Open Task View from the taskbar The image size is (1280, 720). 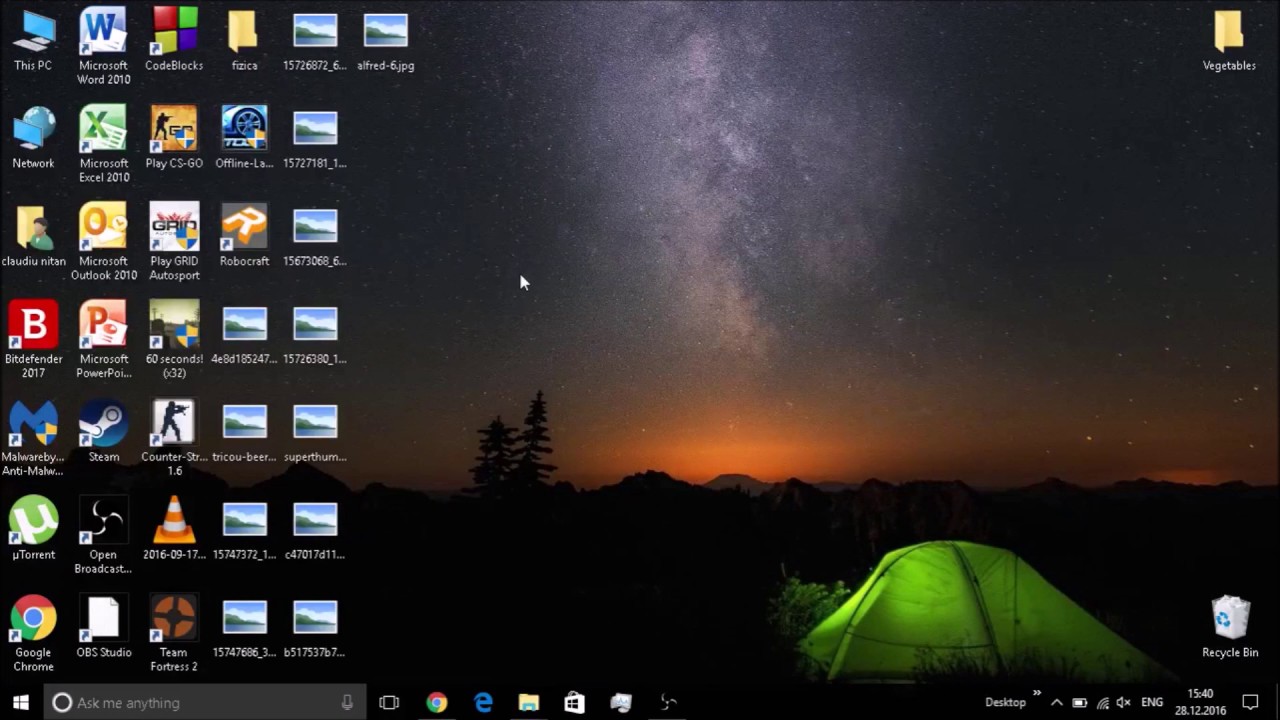pos(389,702)
